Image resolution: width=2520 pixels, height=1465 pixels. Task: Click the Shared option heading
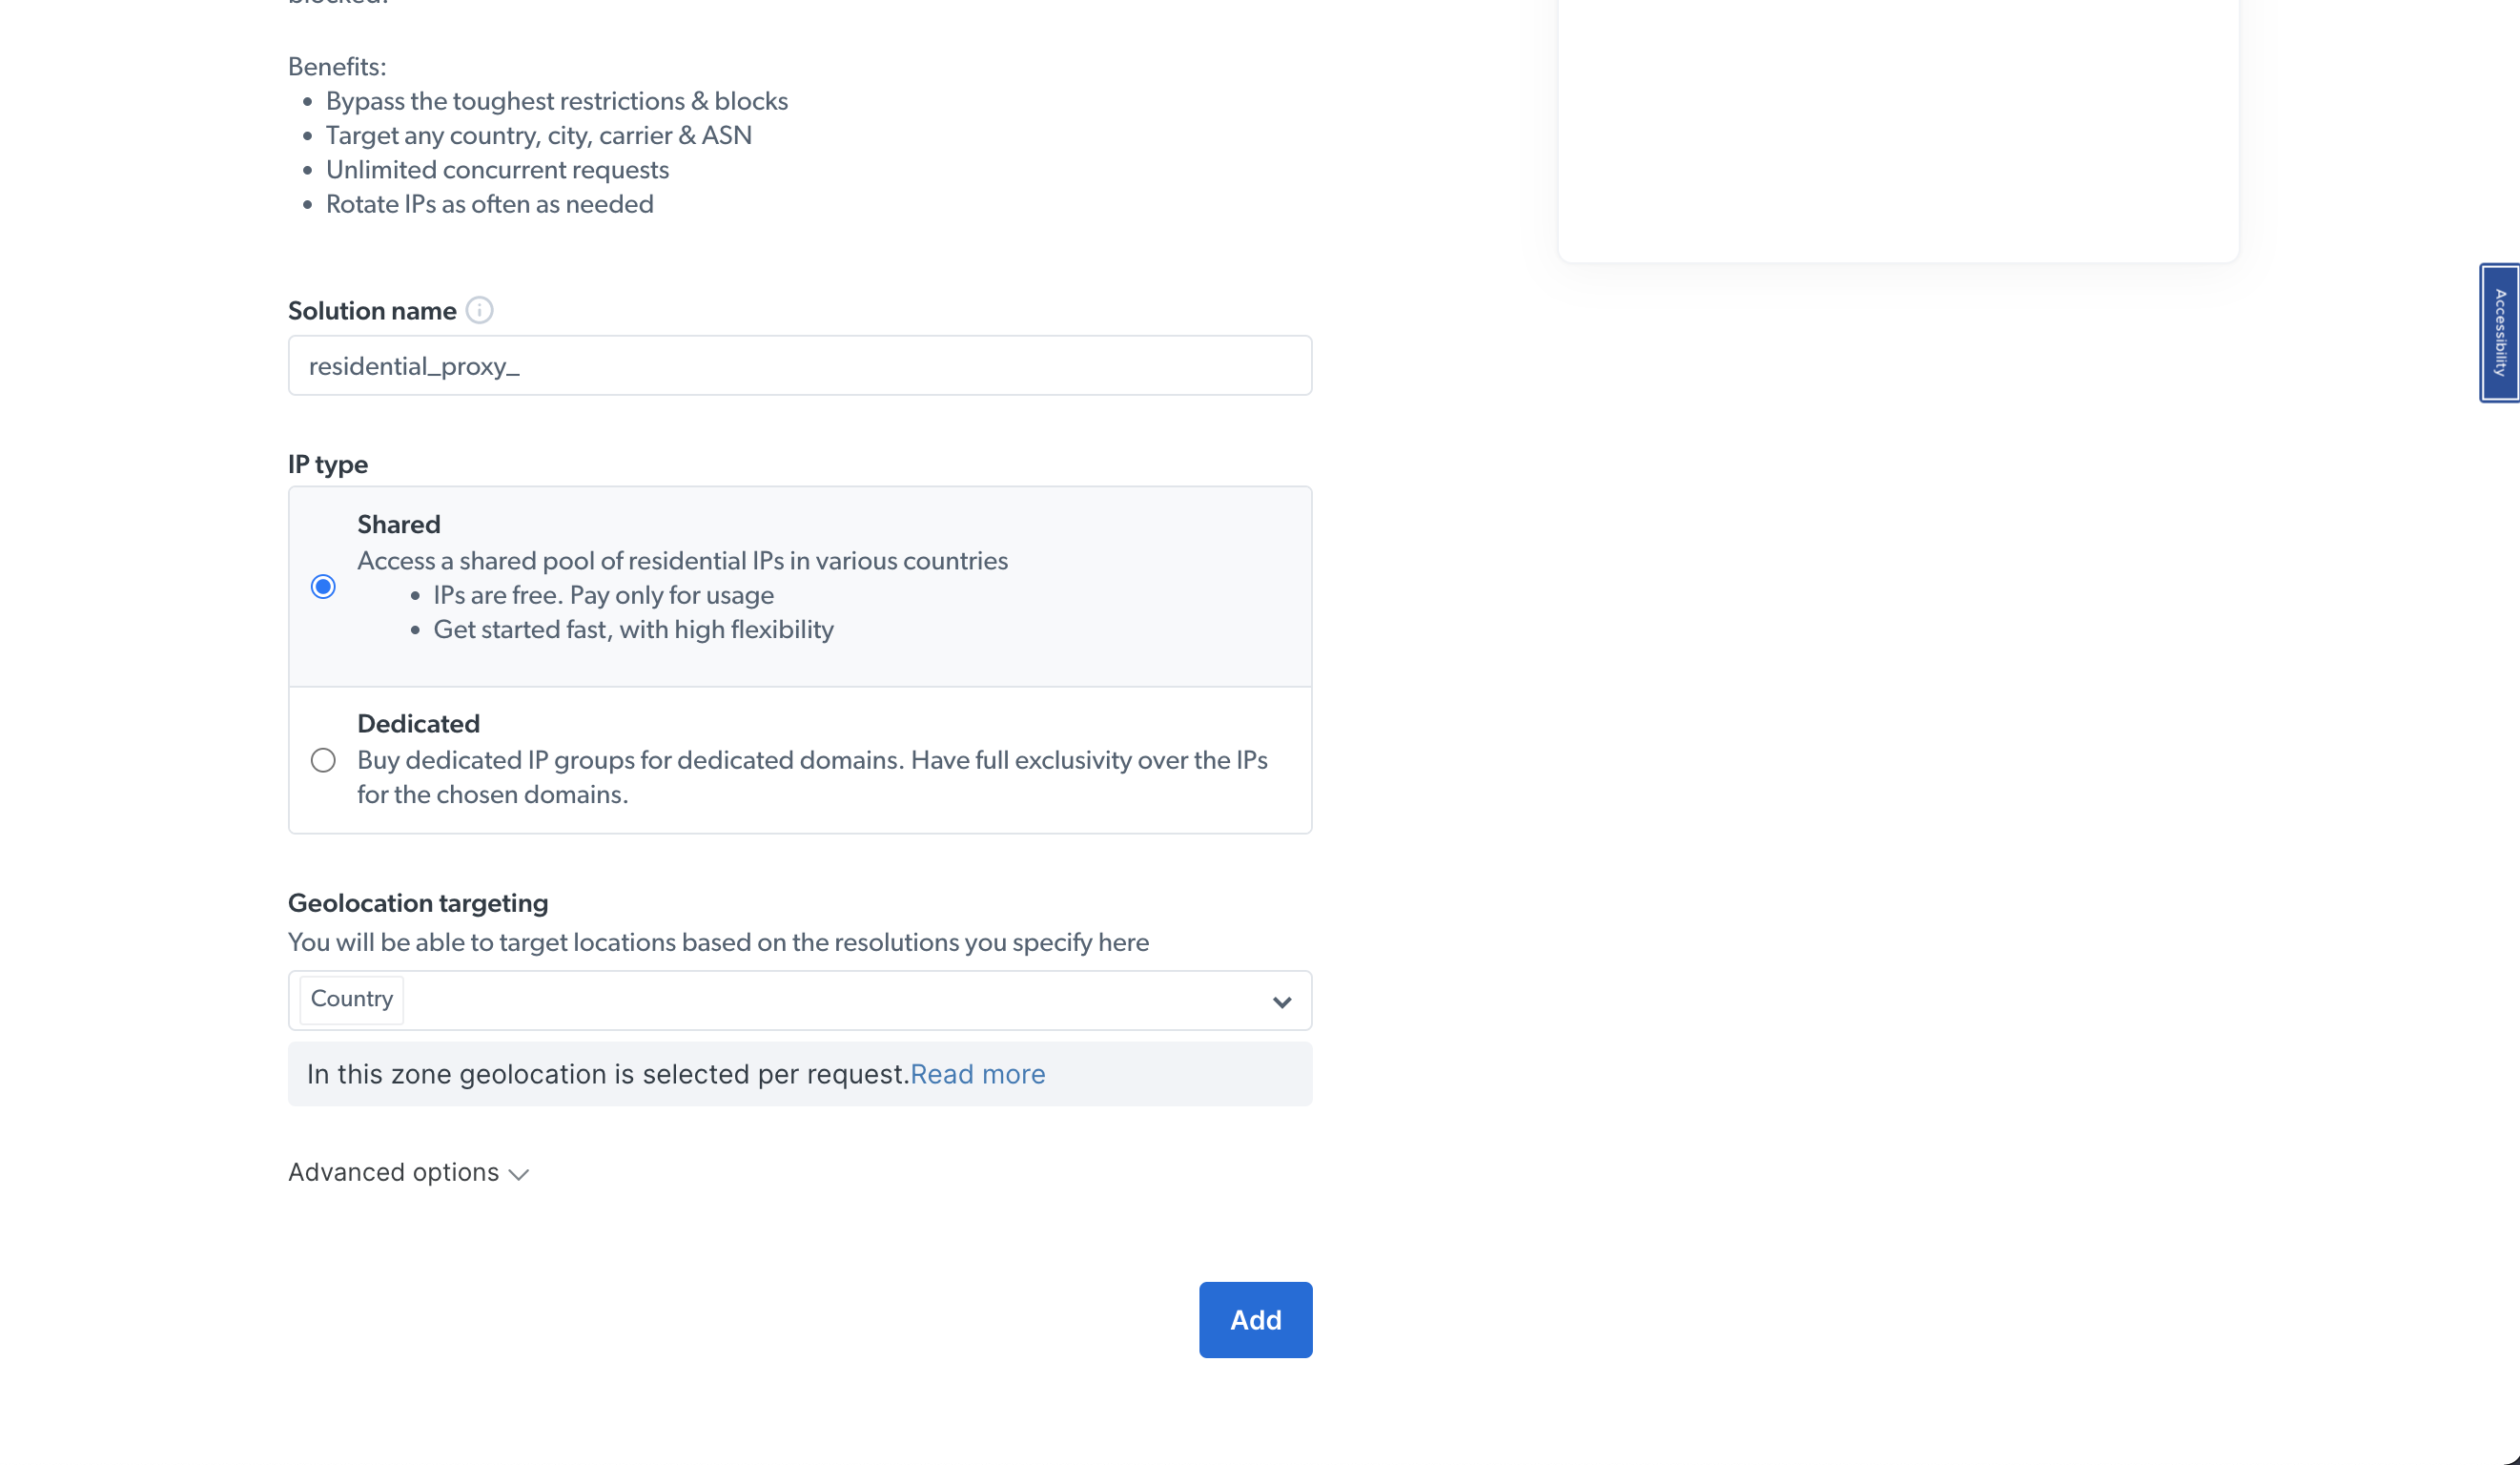pyautogui.click(x=399, y=525)
